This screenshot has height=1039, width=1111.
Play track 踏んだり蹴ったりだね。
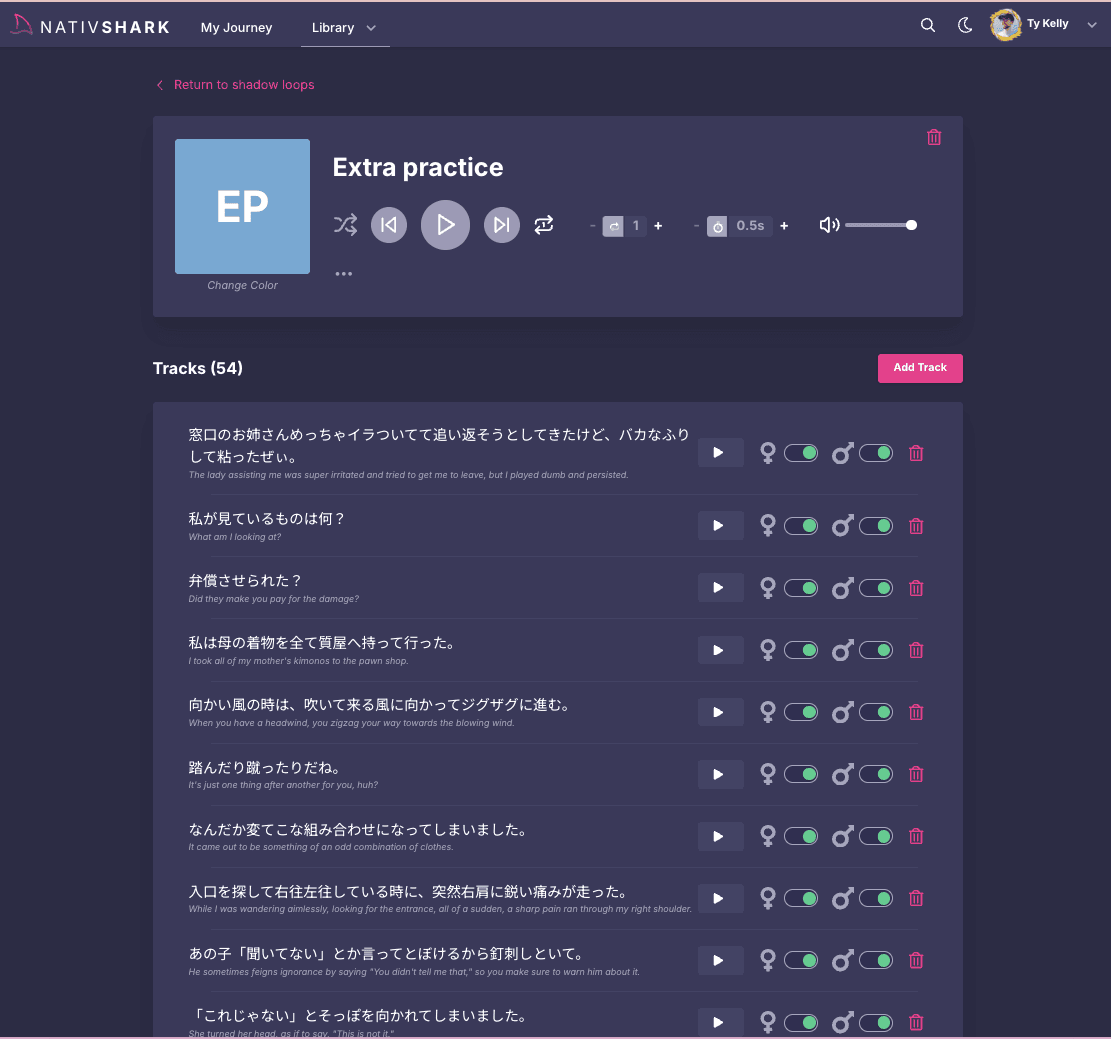pyautogui.click(x=720, y=775)
